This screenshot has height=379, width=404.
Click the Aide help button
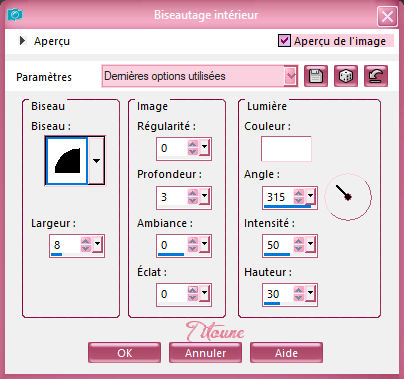[x=286, y=353]
